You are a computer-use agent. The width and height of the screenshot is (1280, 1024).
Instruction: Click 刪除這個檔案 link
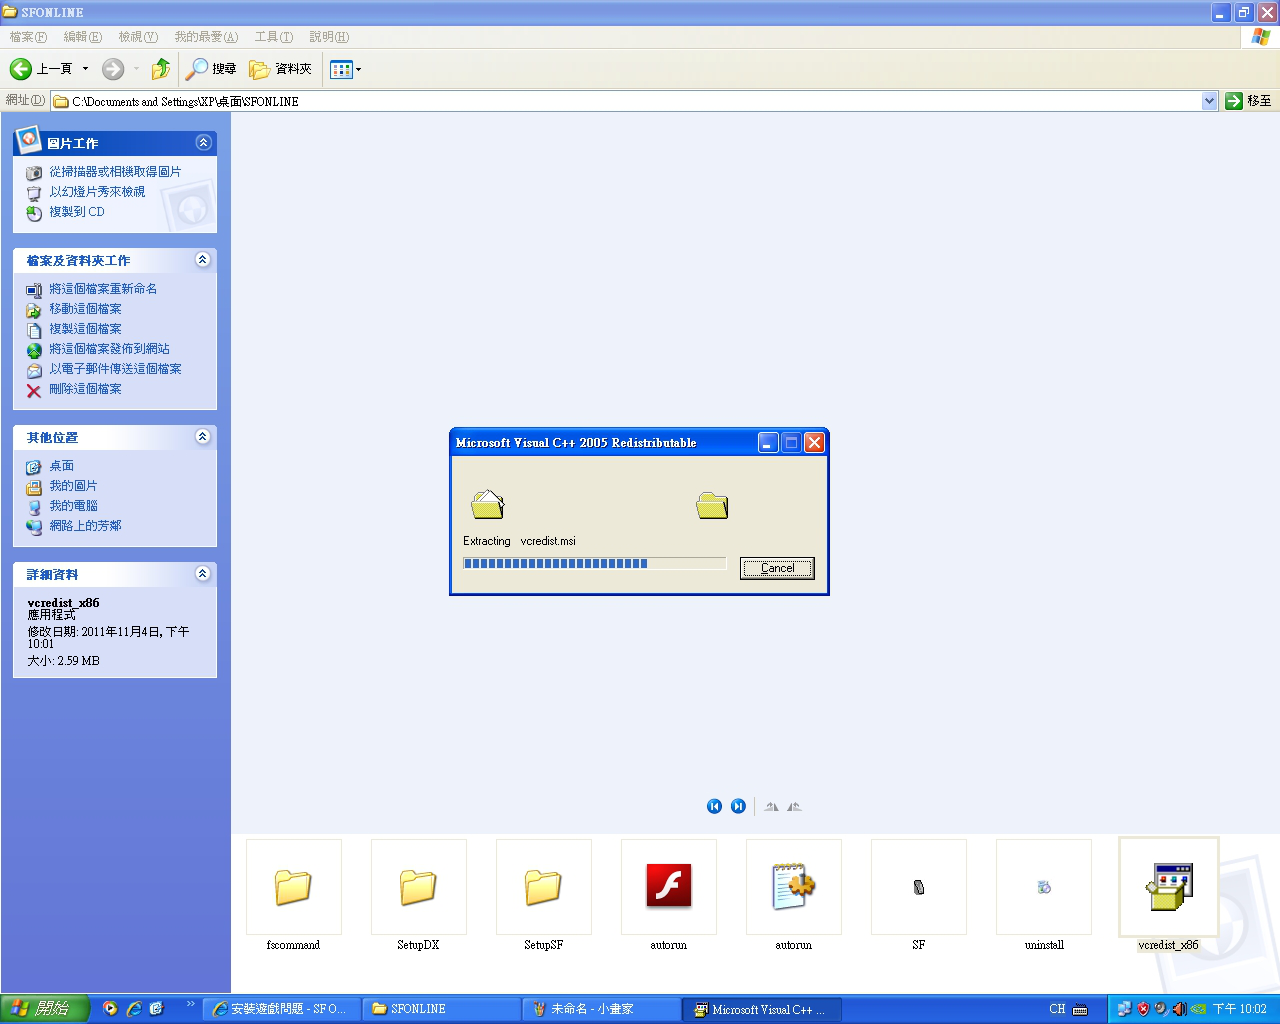(x=85, y=389)
